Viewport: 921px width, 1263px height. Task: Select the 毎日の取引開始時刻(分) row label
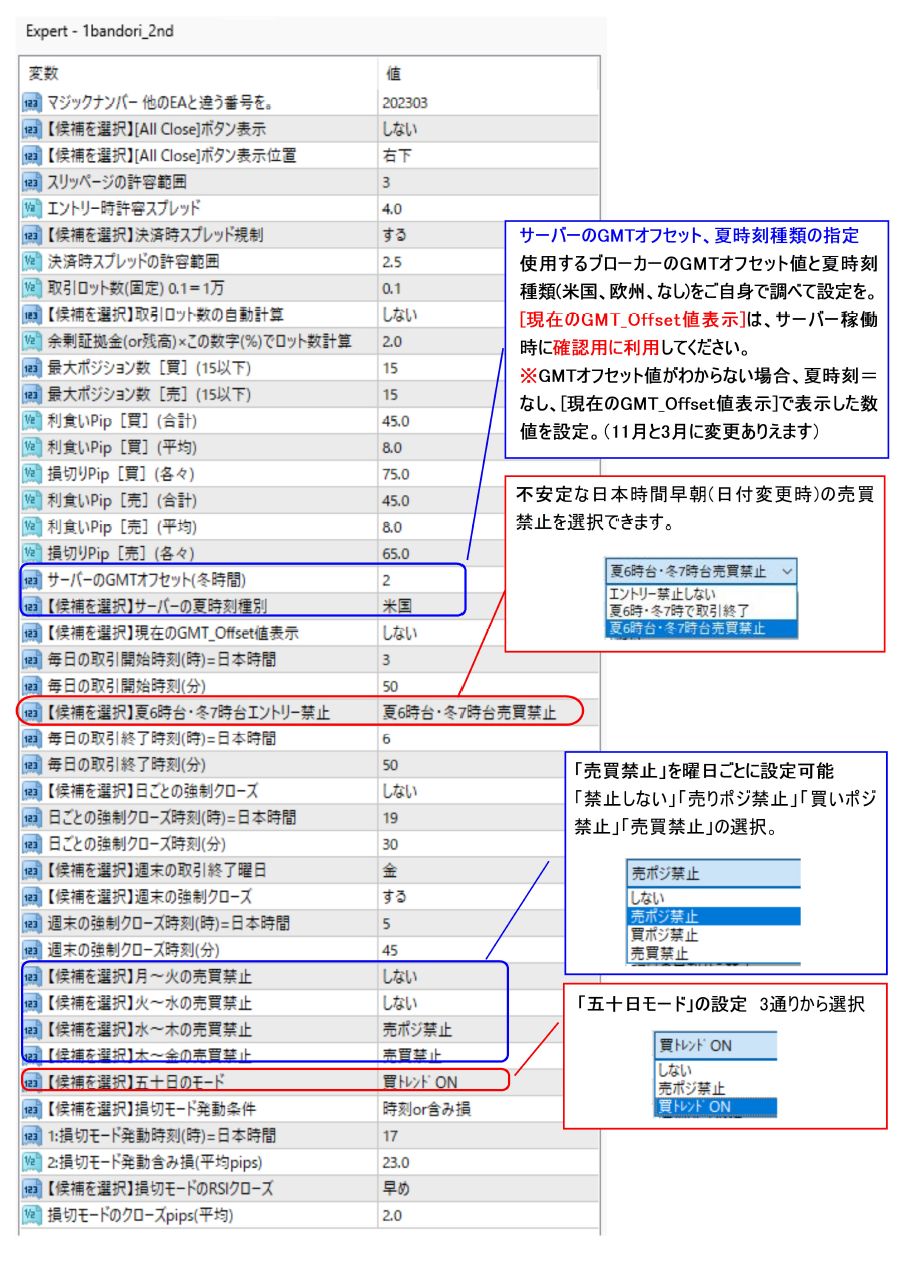[127, 686]
